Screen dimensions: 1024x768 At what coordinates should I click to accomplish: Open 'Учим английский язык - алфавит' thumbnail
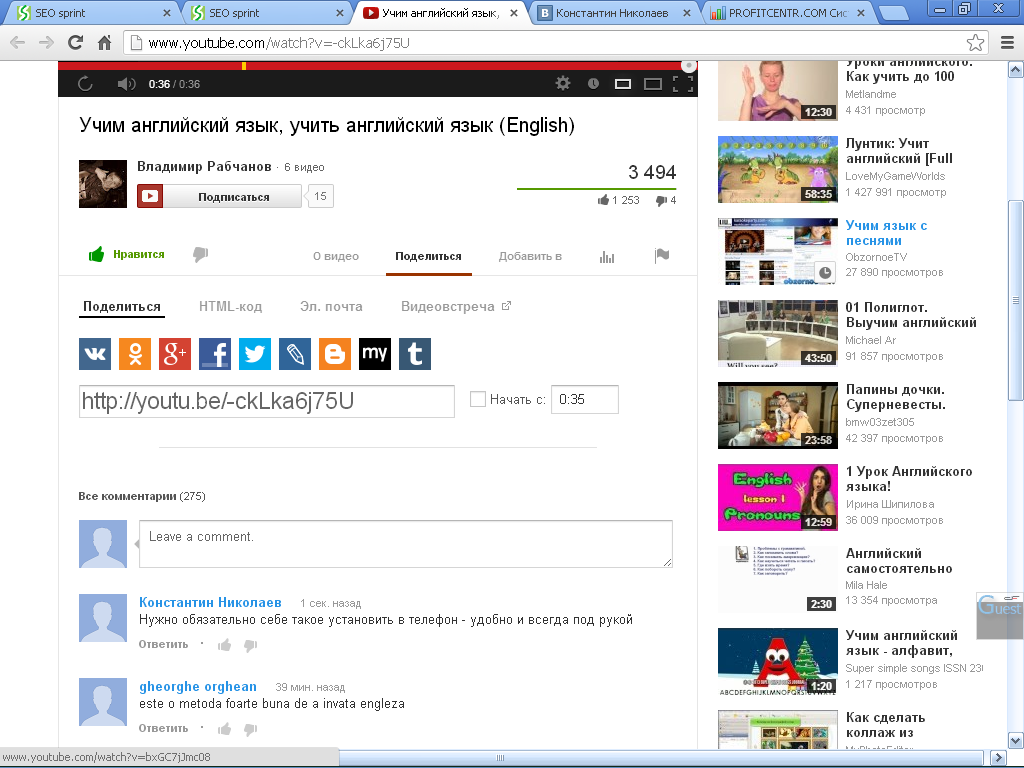click(x=777, y=662)
